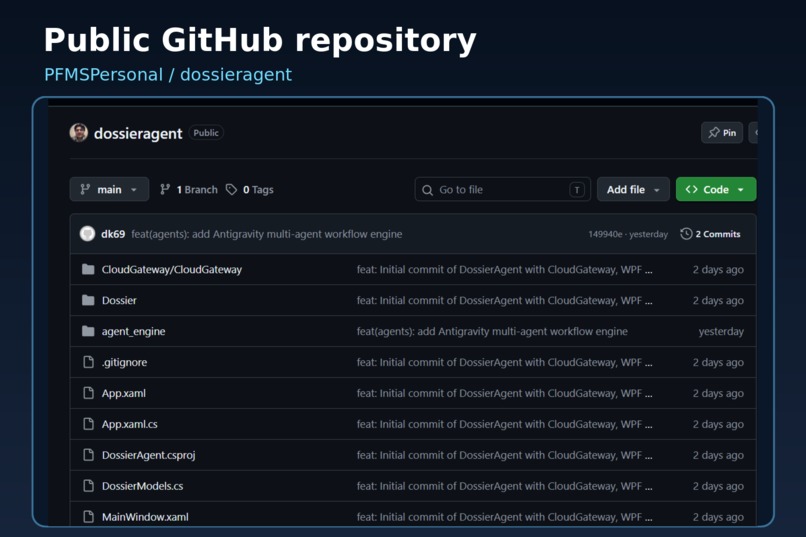Click the MainWindow.xaml file icon
This screenshot has height=537, width=806.
pos(88,516)
